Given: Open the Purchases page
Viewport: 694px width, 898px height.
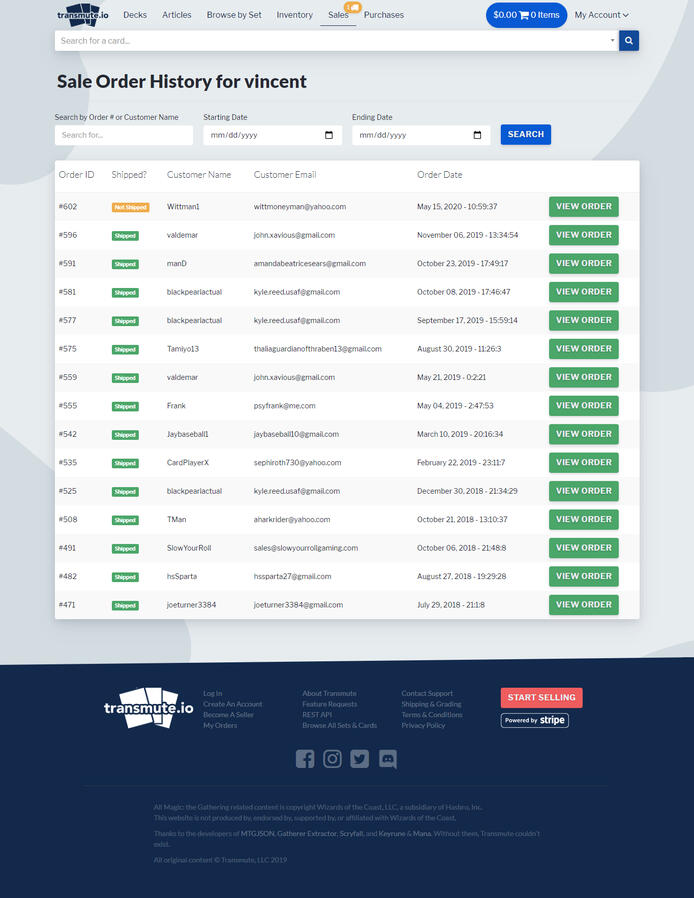Looking at the screenshot, I should point(384,15).
